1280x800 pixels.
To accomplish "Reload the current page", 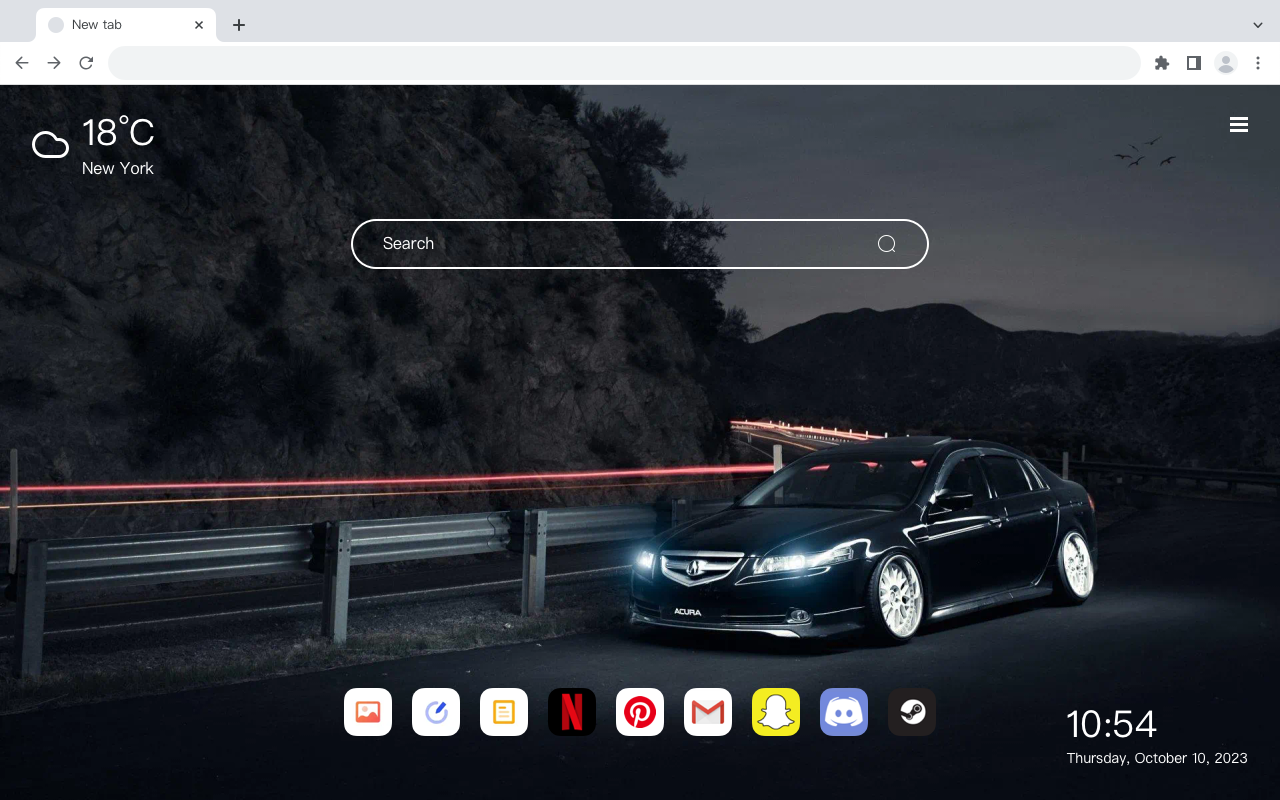I will click(86, 63).
